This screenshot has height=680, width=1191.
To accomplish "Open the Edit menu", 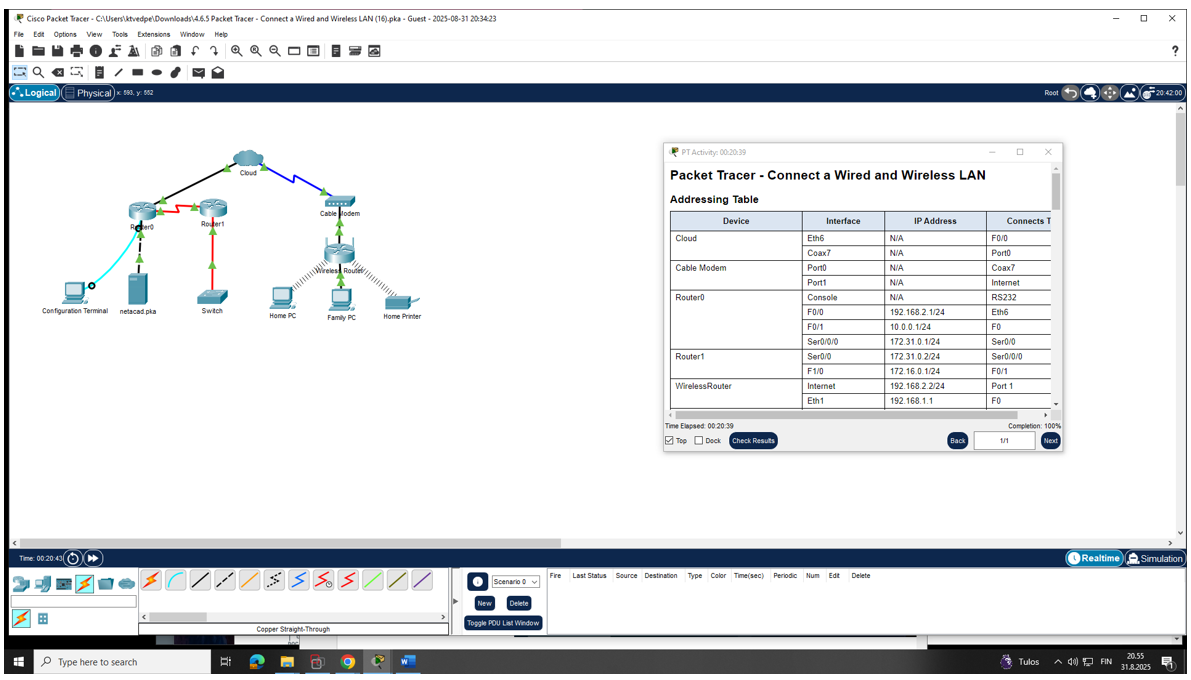I will pyautogui.click(x=39, y=34).
